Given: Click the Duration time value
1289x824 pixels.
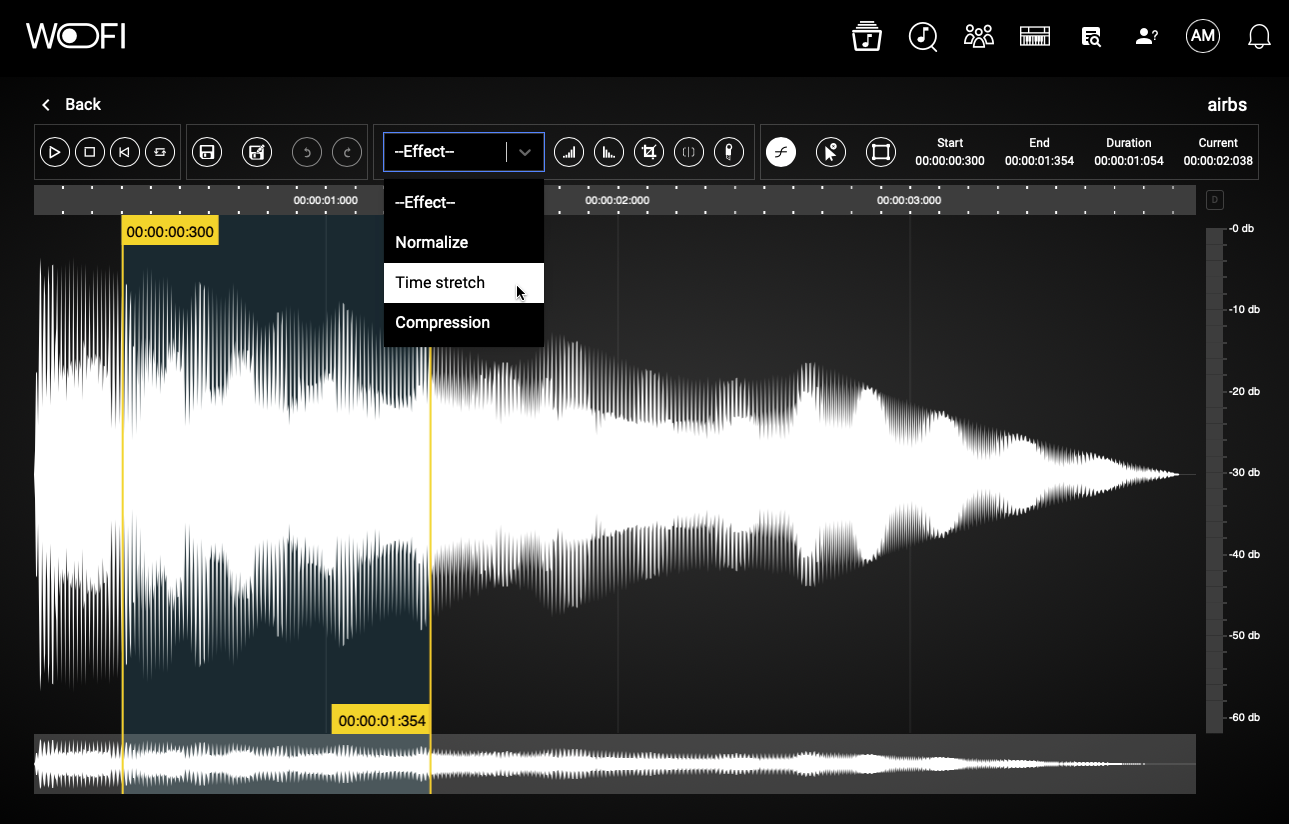Looking at the screenshot, I should (1129, 160).
